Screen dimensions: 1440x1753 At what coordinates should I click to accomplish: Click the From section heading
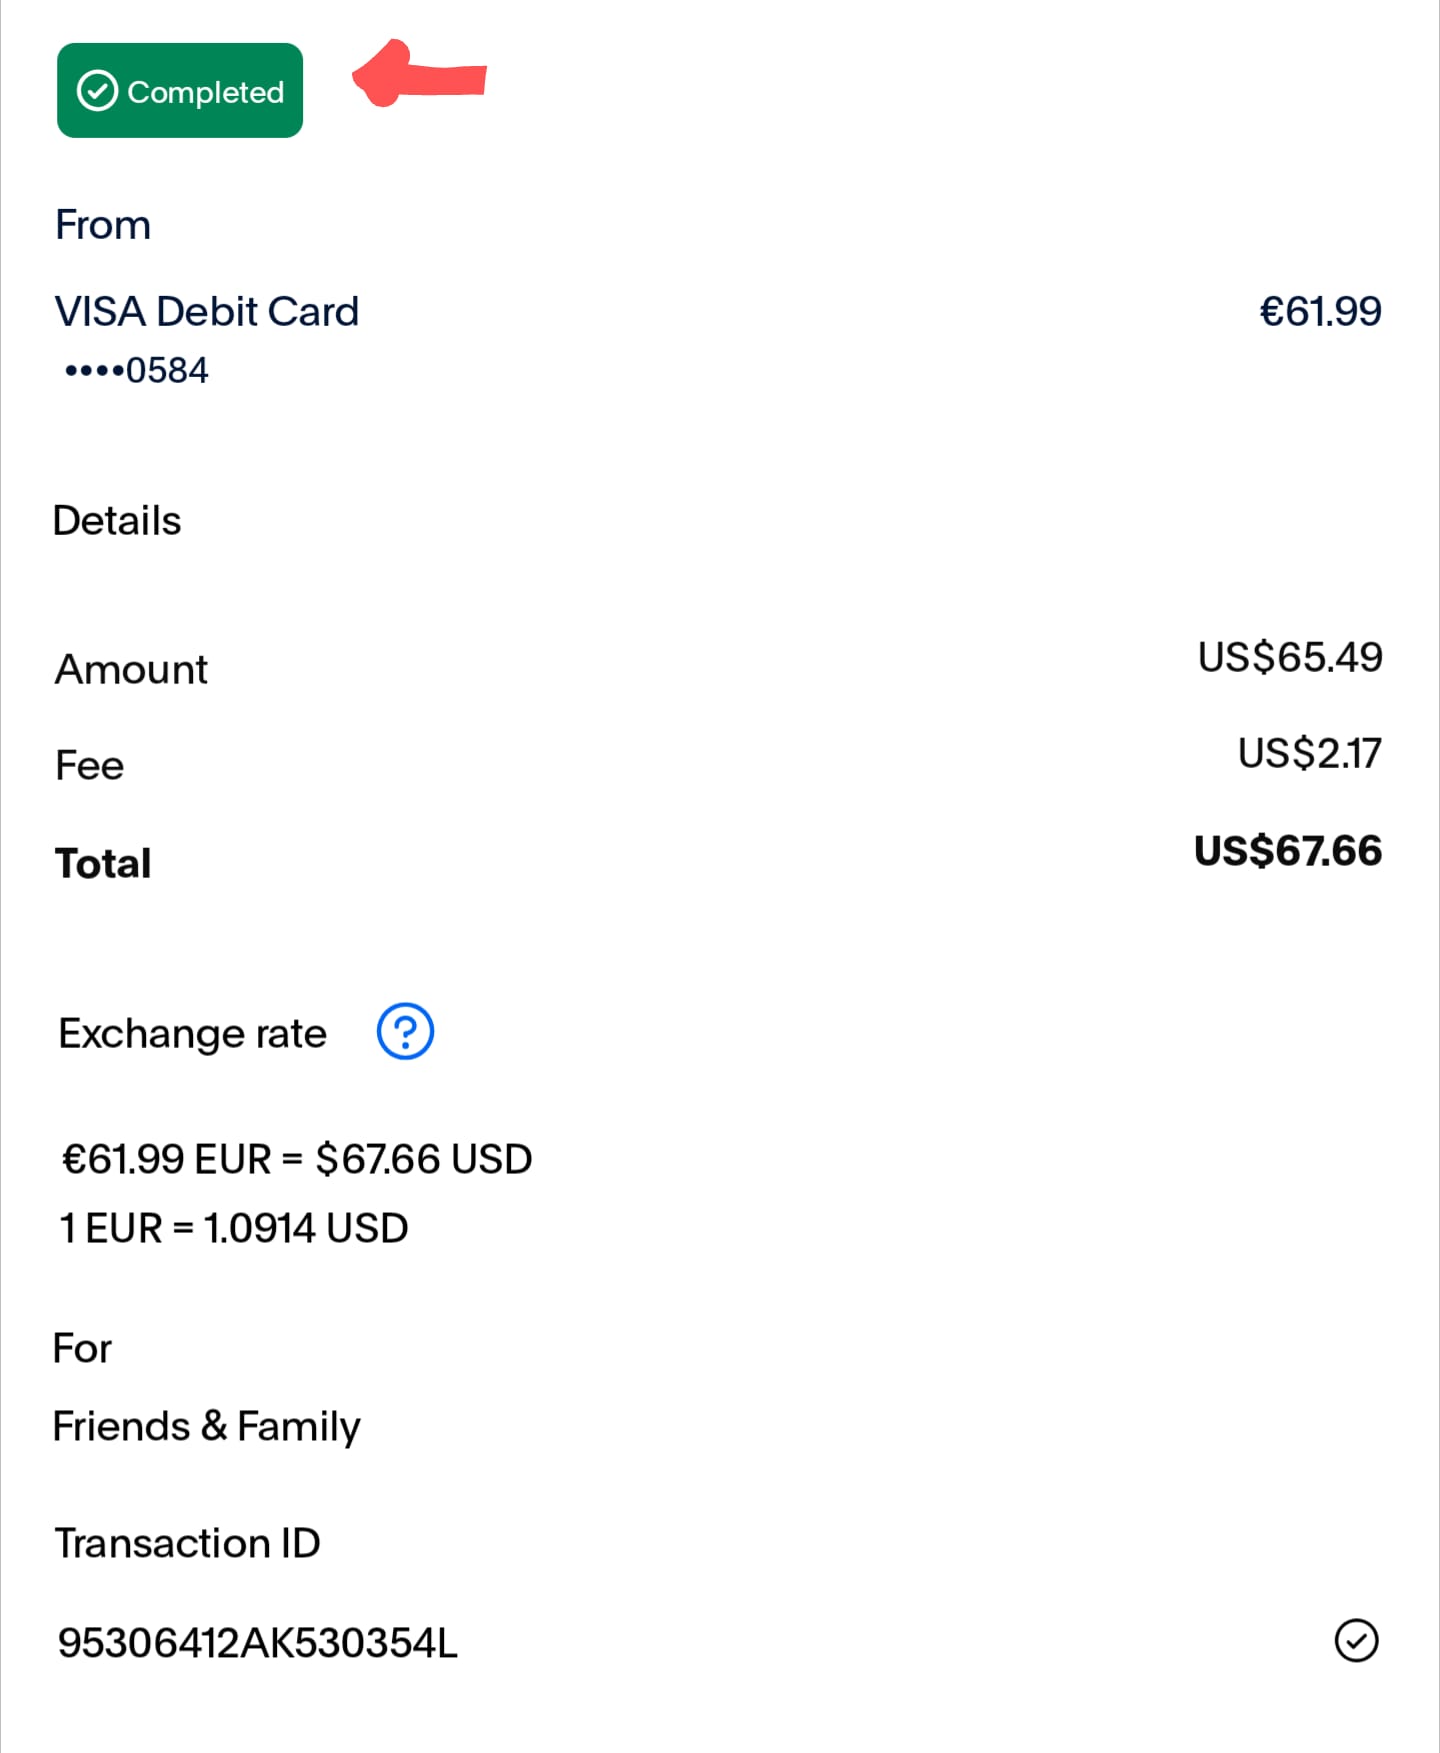point(103,225)
